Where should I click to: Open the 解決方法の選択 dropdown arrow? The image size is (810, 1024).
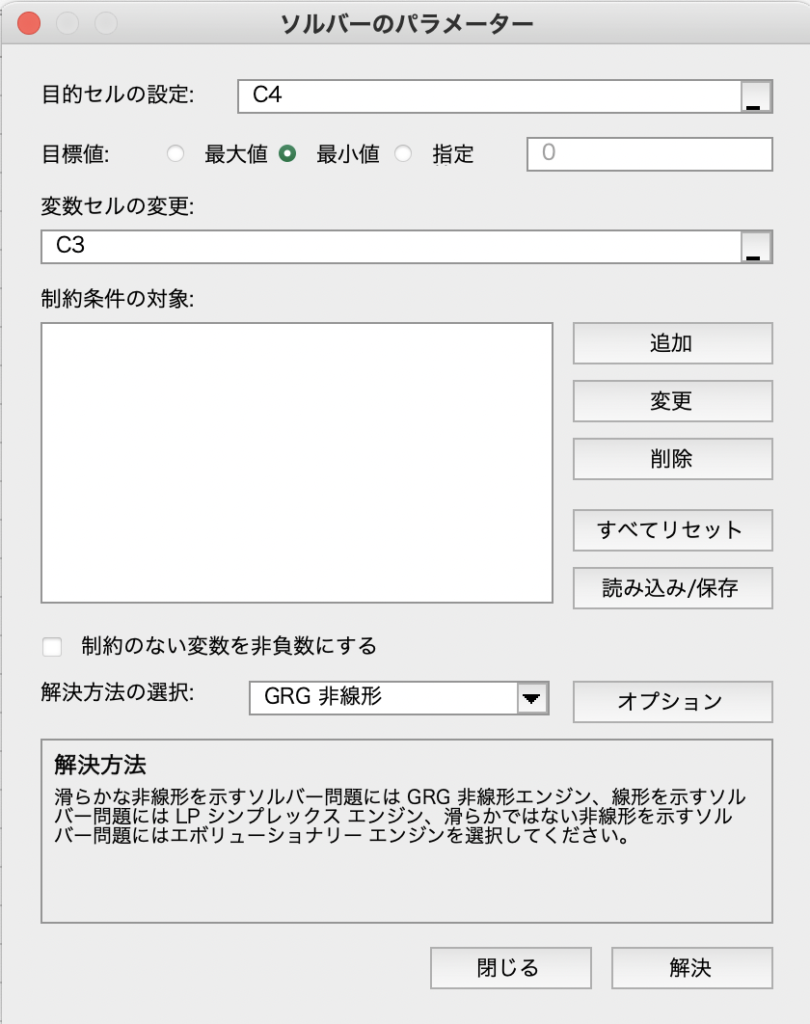(x=532, y=698)
